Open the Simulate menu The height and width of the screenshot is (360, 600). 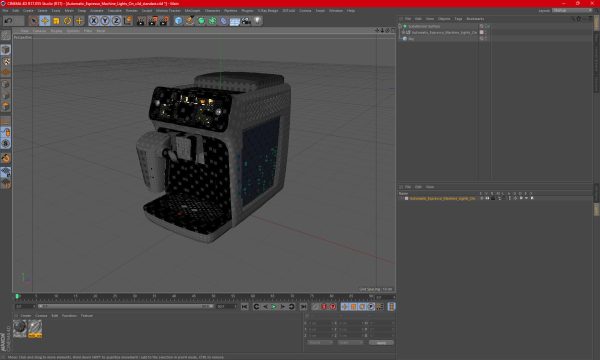(114, 11)
